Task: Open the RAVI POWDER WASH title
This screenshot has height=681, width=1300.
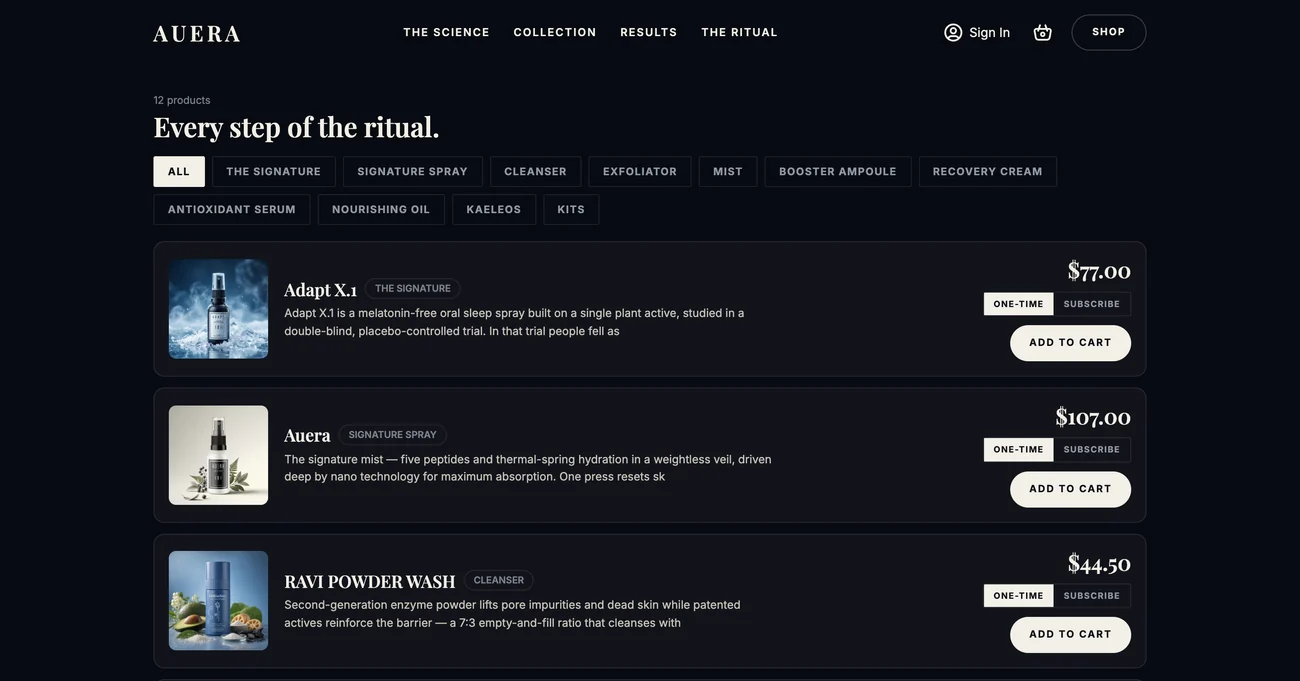Action: pyautogui.click(x=370, y=582)
